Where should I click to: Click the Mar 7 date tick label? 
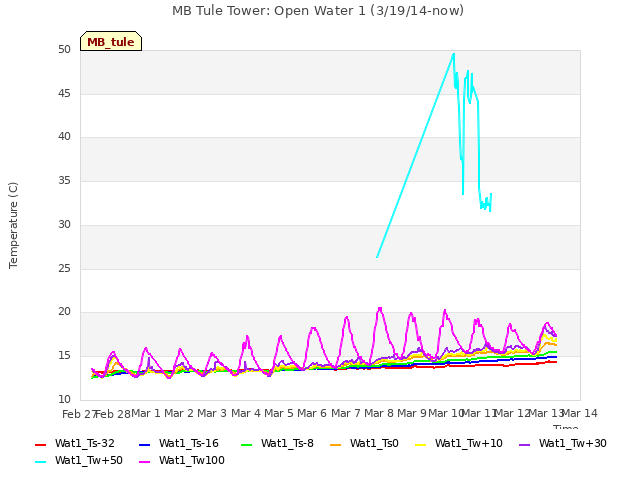point(346,413)
